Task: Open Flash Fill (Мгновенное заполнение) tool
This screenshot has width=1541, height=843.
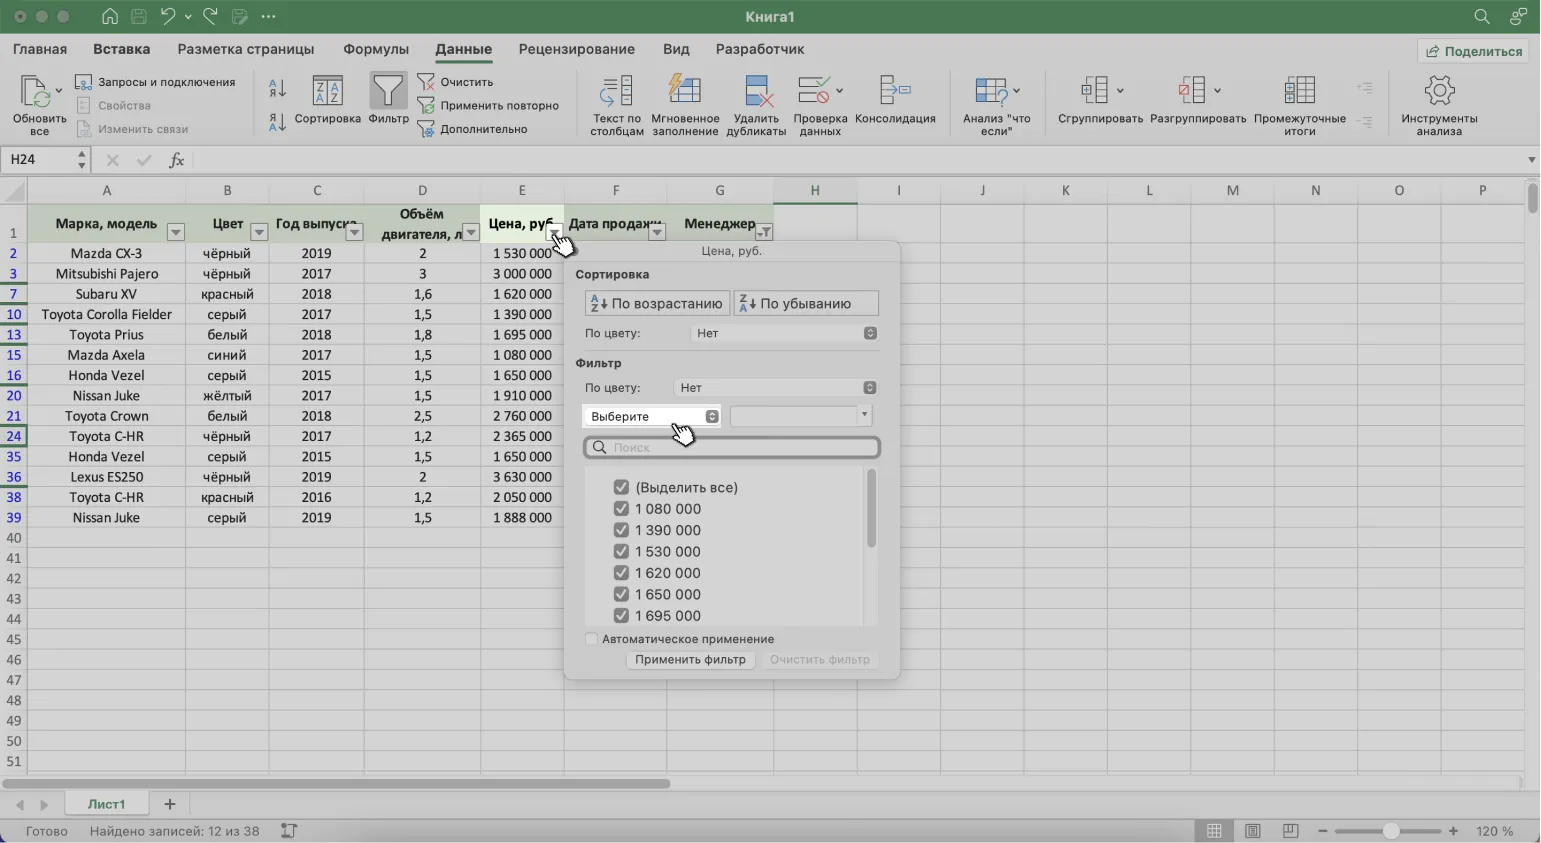Action: click(685, 92)
